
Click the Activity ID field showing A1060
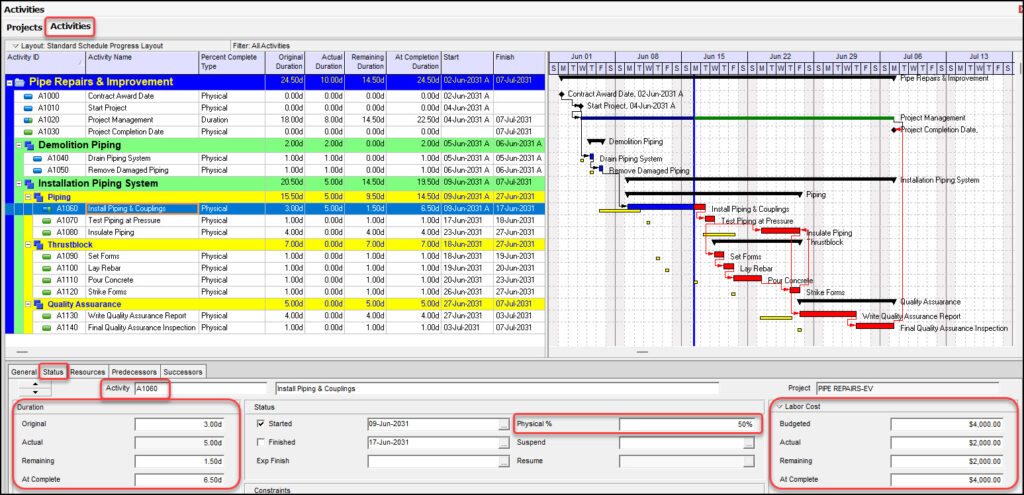200,389
